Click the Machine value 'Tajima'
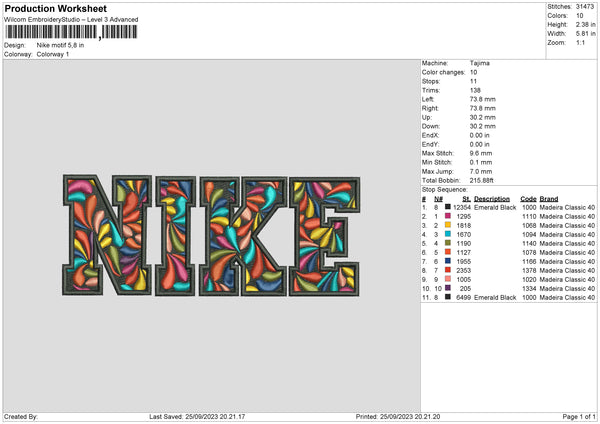Image resolution: width=600 pixels, height=424 pixels. (479, 63)
